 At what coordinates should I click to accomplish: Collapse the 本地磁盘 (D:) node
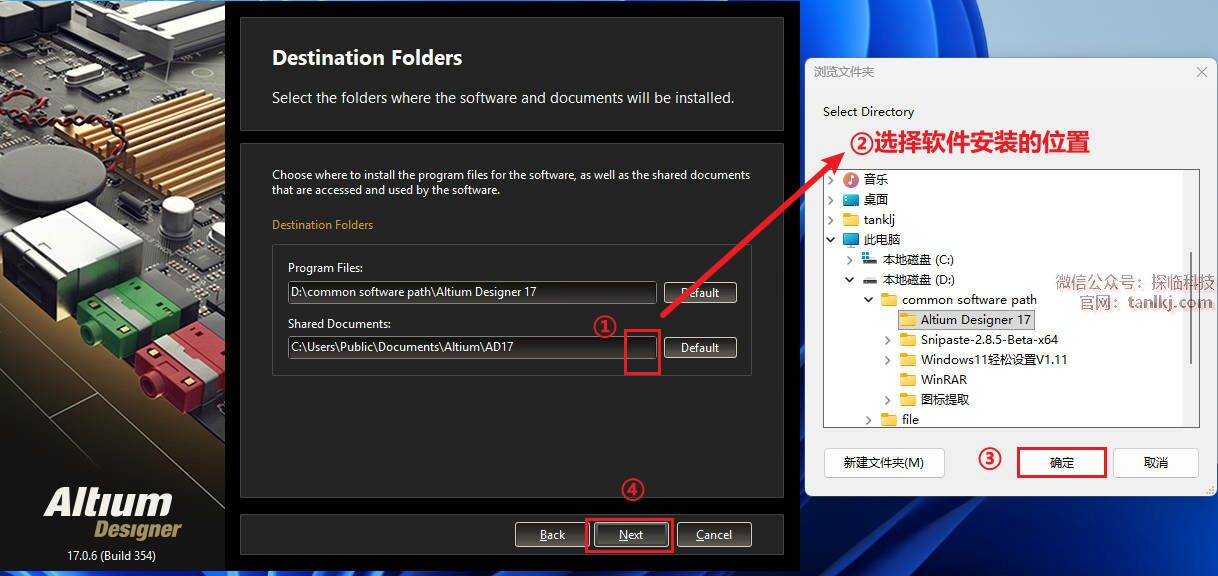[850, 280]
